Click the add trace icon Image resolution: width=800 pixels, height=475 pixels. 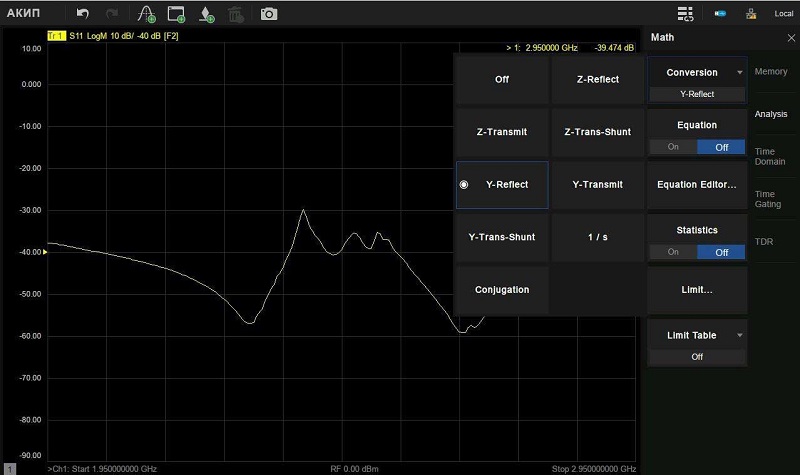point(147,14)
